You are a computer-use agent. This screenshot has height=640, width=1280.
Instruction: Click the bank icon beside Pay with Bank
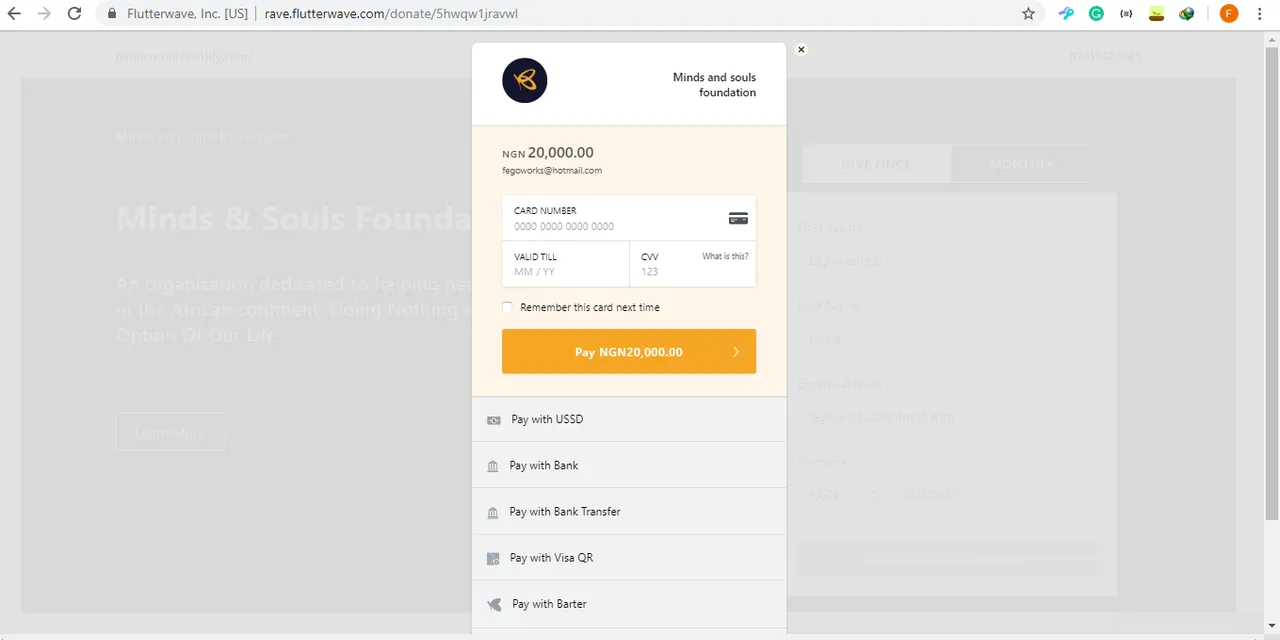click(x=492, y=466)
